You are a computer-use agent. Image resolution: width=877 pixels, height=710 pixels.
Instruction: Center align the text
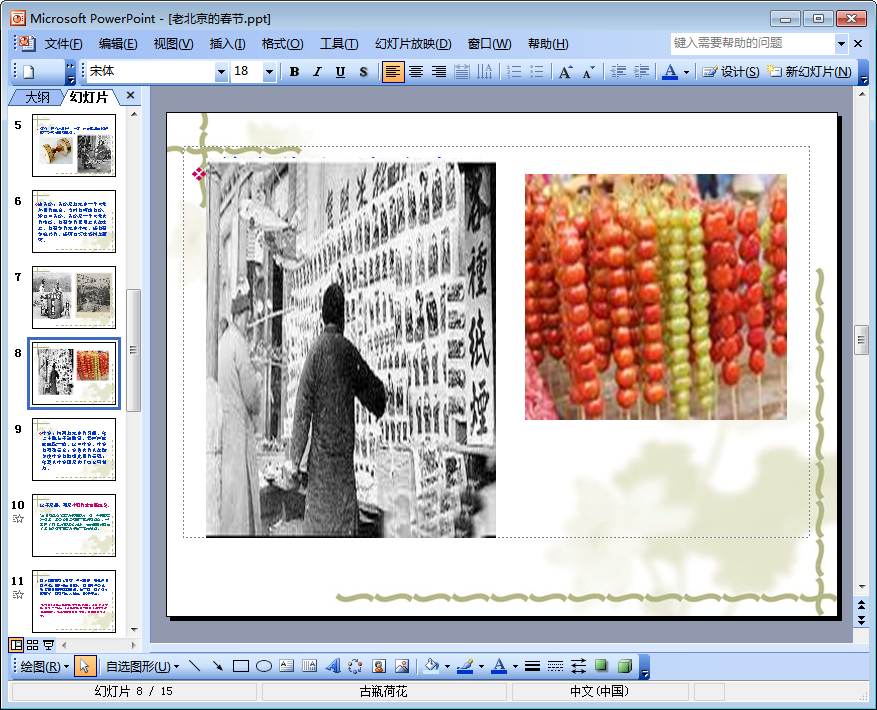(416, 72)
